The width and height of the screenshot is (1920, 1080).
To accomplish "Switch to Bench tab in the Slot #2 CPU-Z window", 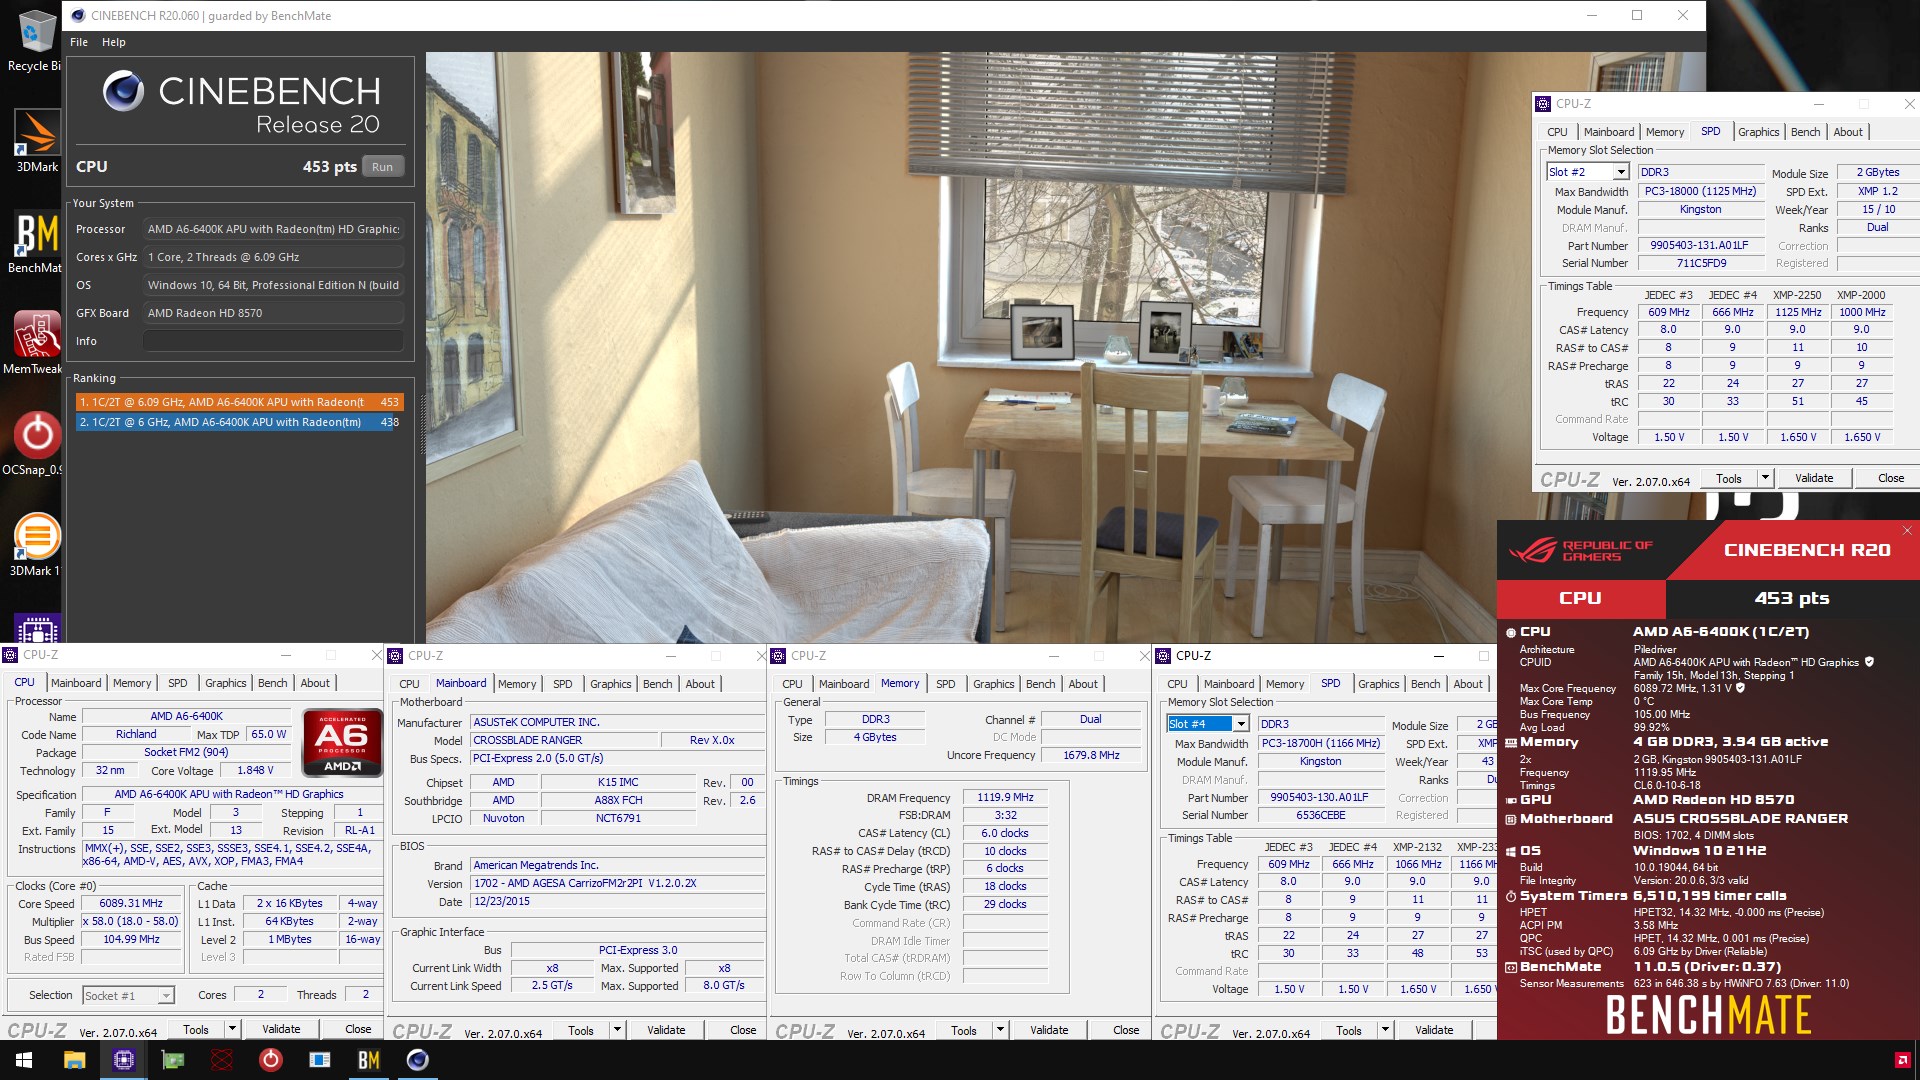I will click(x=1805, y=132).
